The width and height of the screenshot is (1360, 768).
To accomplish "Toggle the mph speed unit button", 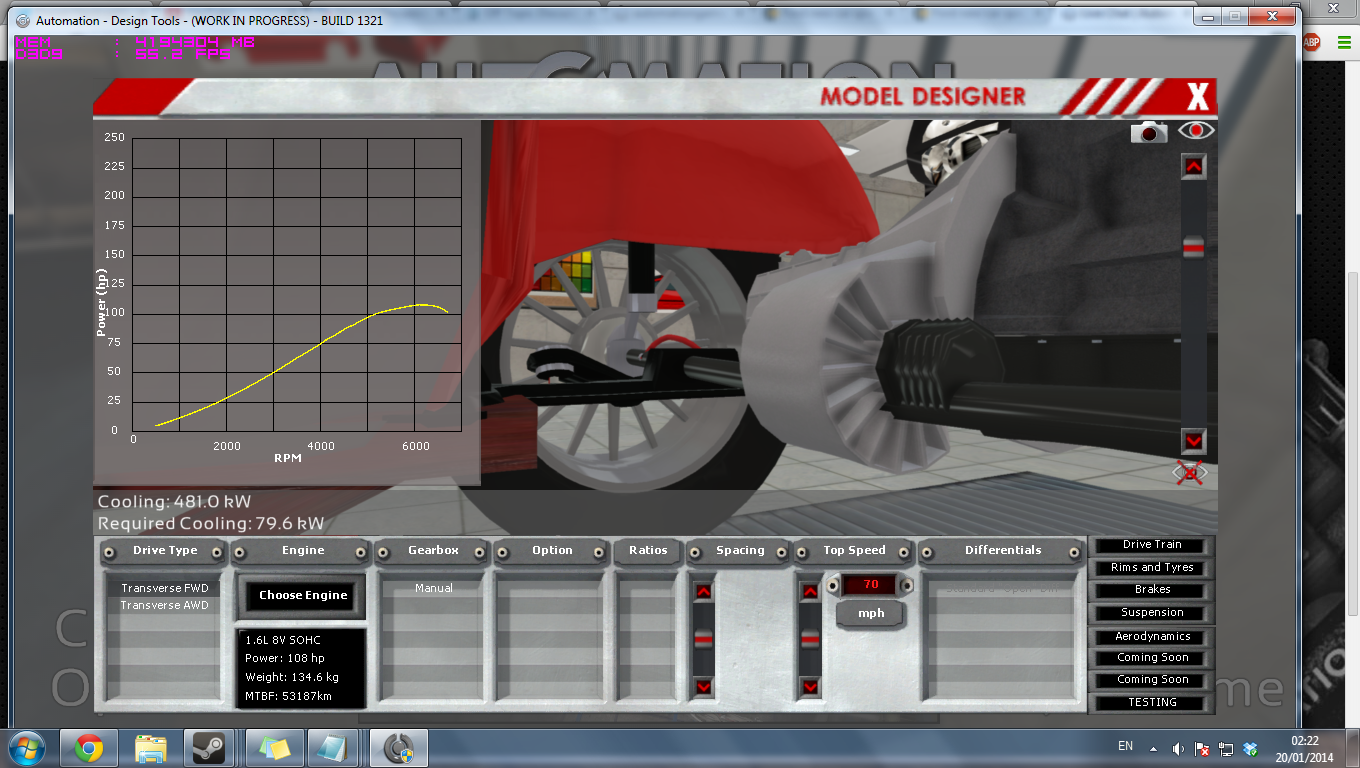I will 871,613.
